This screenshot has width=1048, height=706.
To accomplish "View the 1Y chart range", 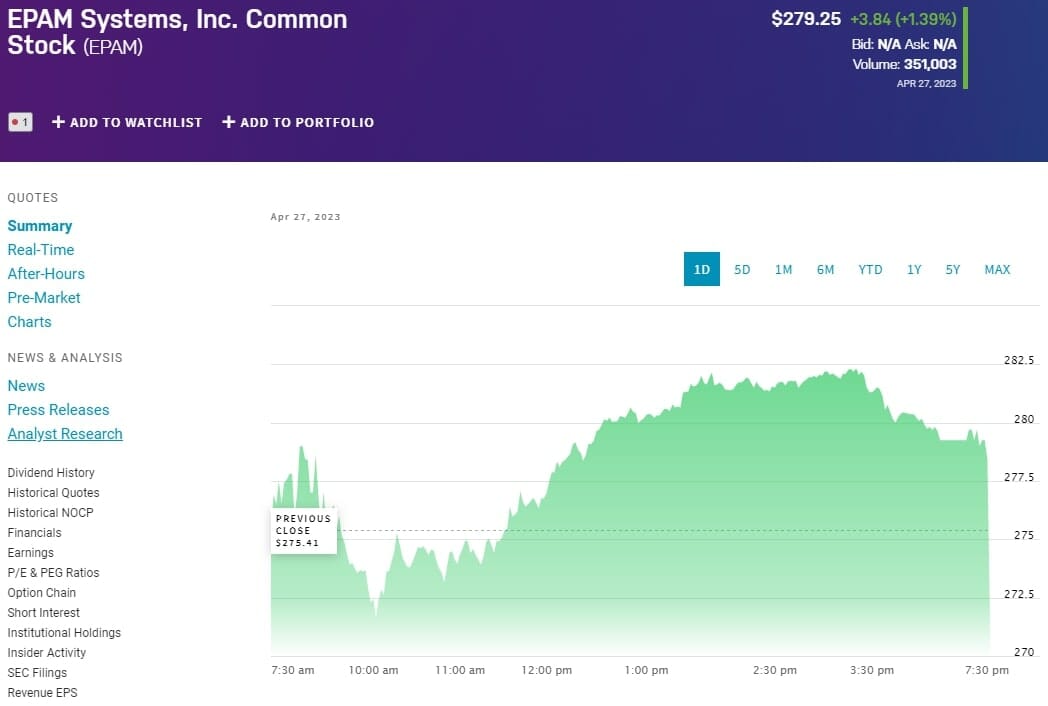I will coord(914,269).
